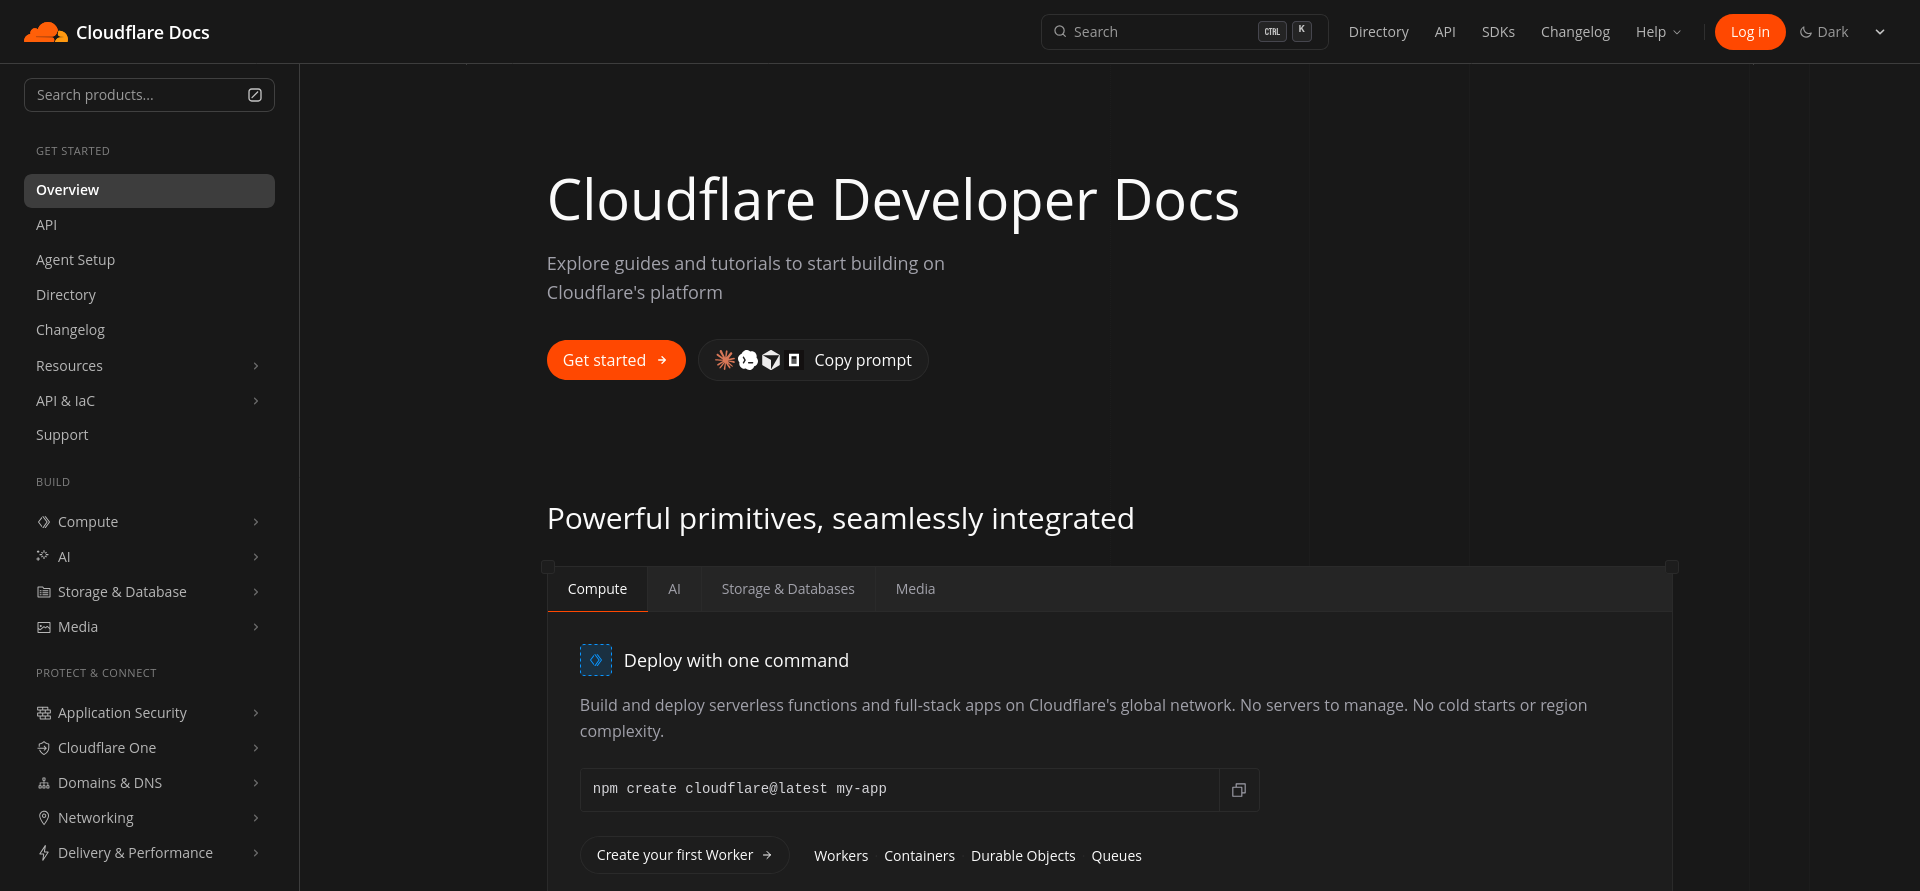Open API under Get Started sidebar
Image resolution: width=1920 pixels, height=891 pixels.
click(149, 225)
